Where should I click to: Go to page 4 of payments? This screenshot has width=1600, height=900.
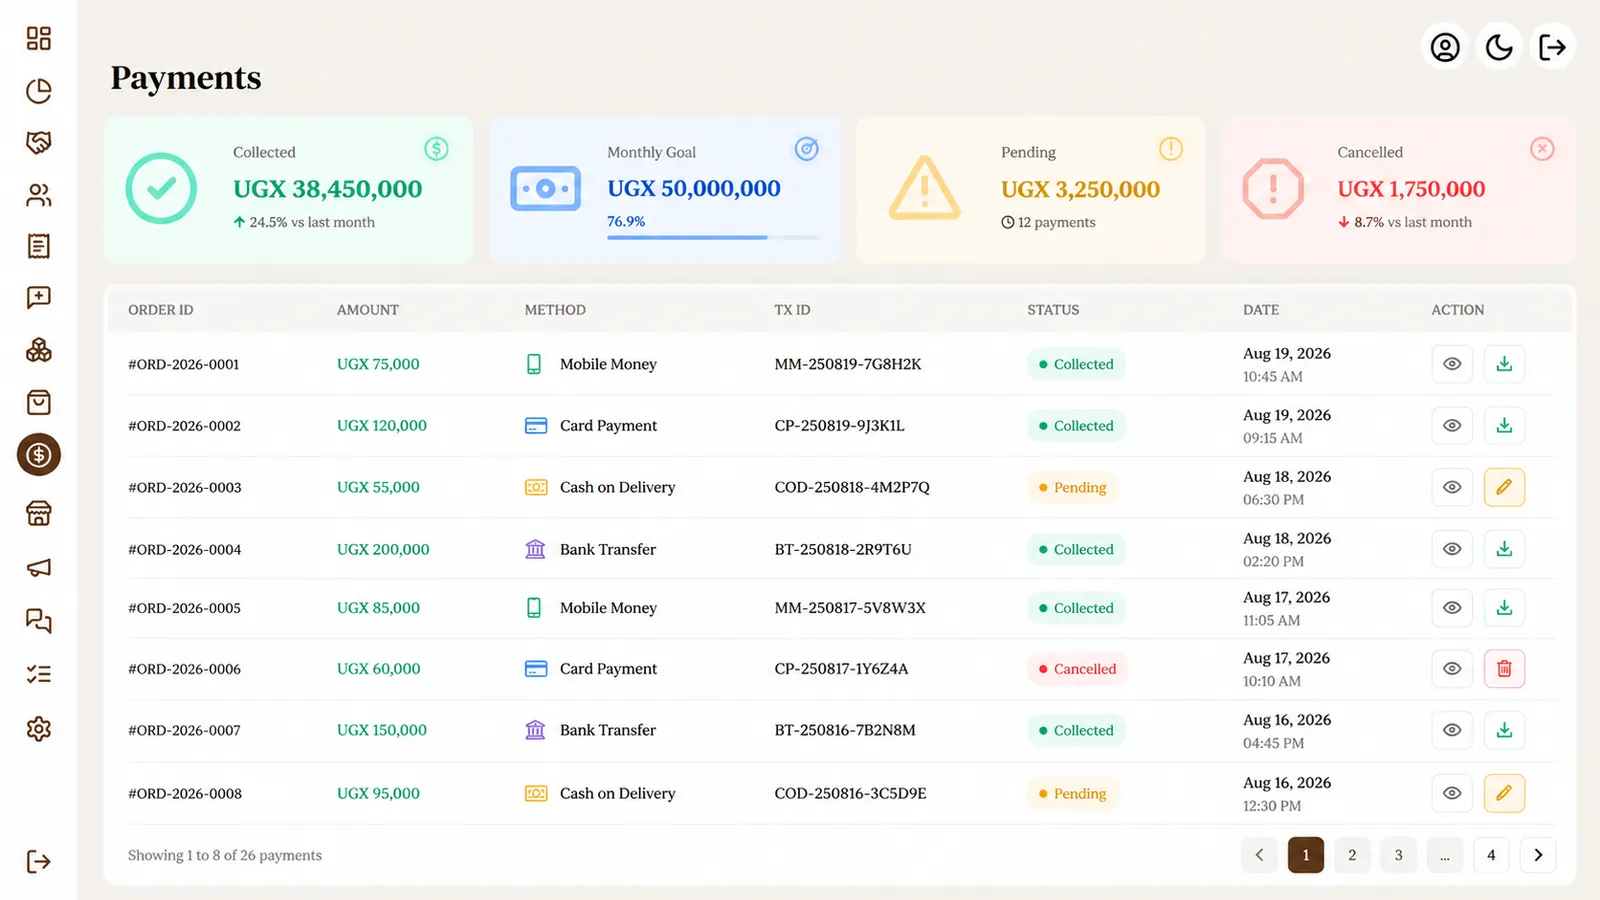coord(1491,855)
